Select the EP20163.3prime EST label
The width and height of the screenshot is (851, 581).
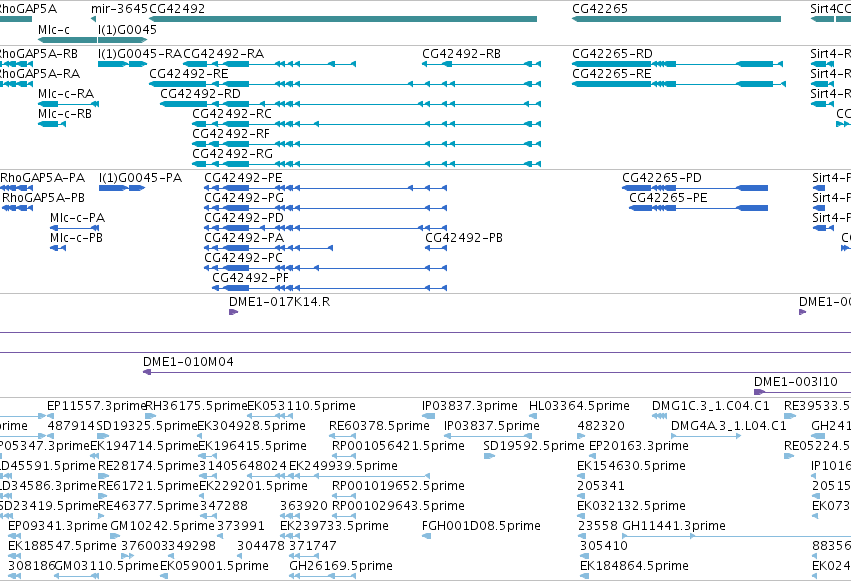(x=639, y=446)
